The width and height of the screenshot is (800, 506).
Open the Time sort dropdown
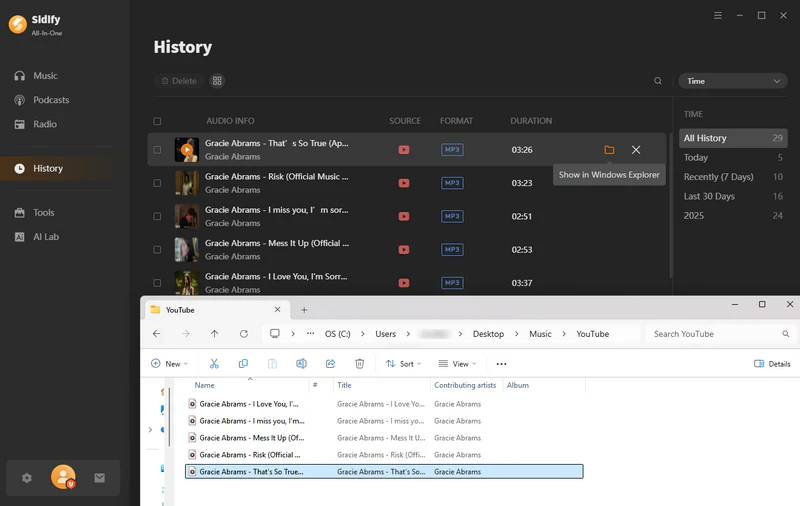coord(733,81)
